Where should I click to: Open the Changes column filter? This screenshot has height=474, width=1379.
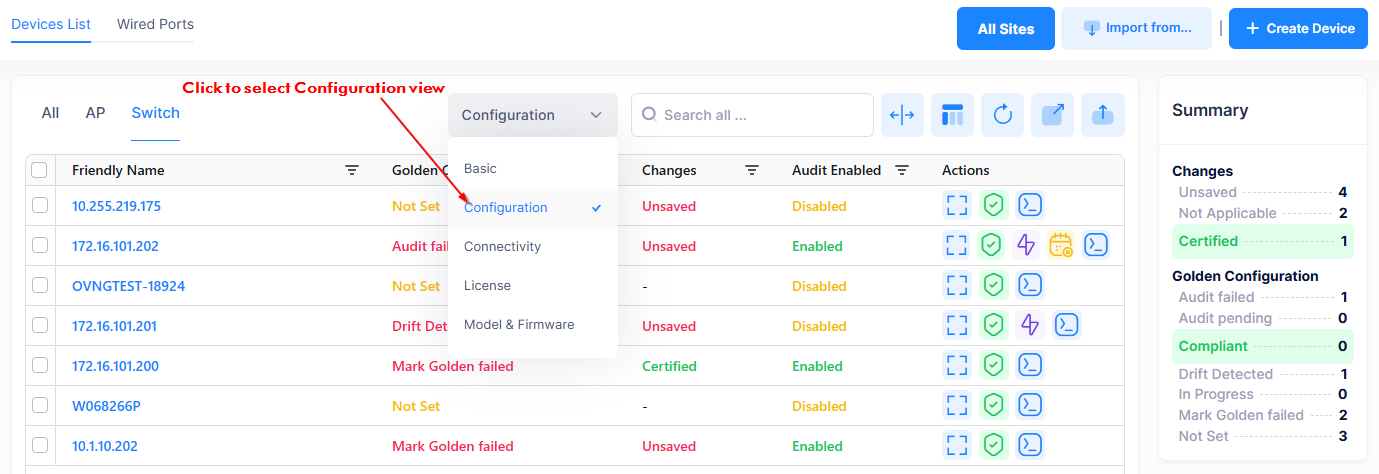point(752,171)
